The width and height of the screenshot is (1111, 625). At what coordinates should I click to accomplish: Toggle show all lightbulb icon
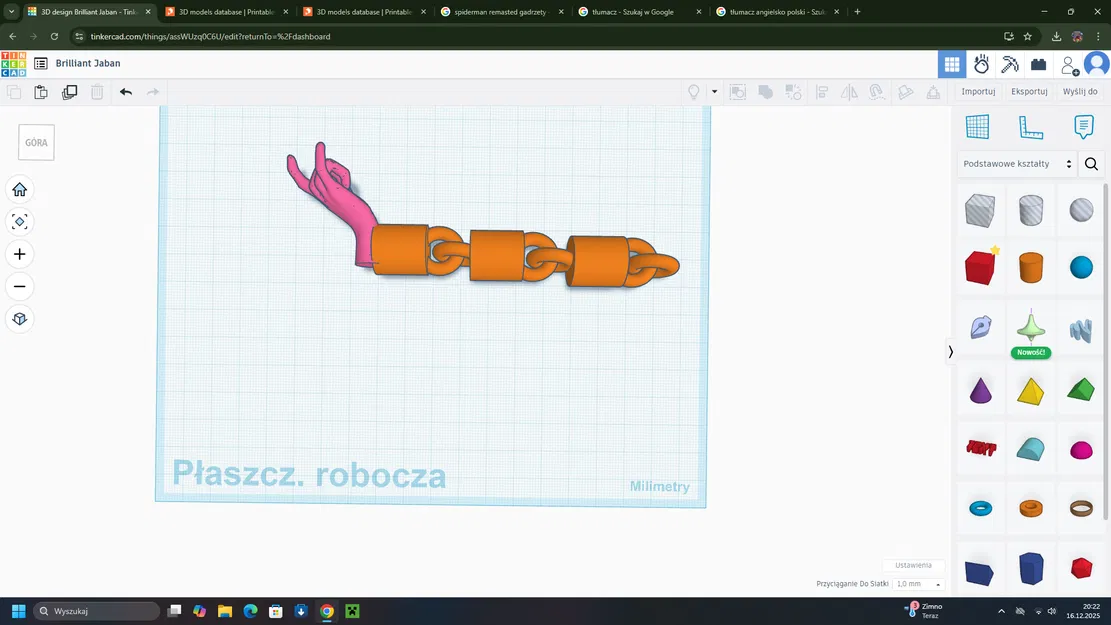694,91
